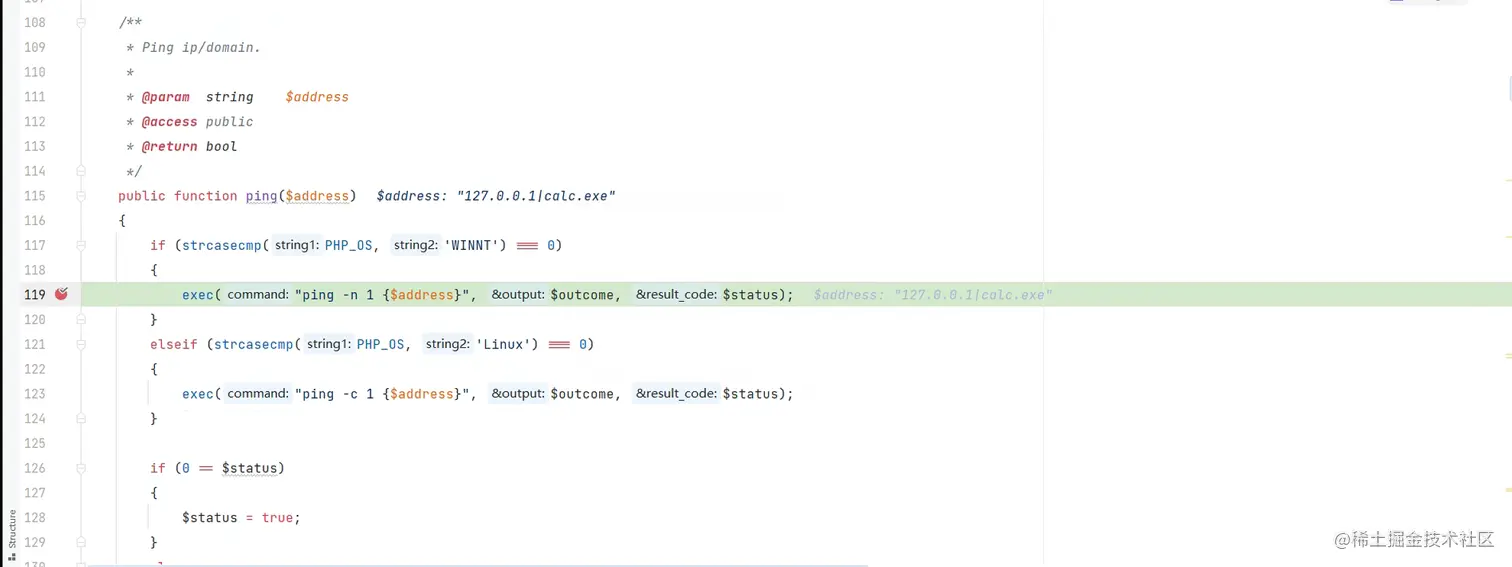Click strcasecmp on line 117
Viewport: 1512px width, 567px height.
(x=222, y=245)
